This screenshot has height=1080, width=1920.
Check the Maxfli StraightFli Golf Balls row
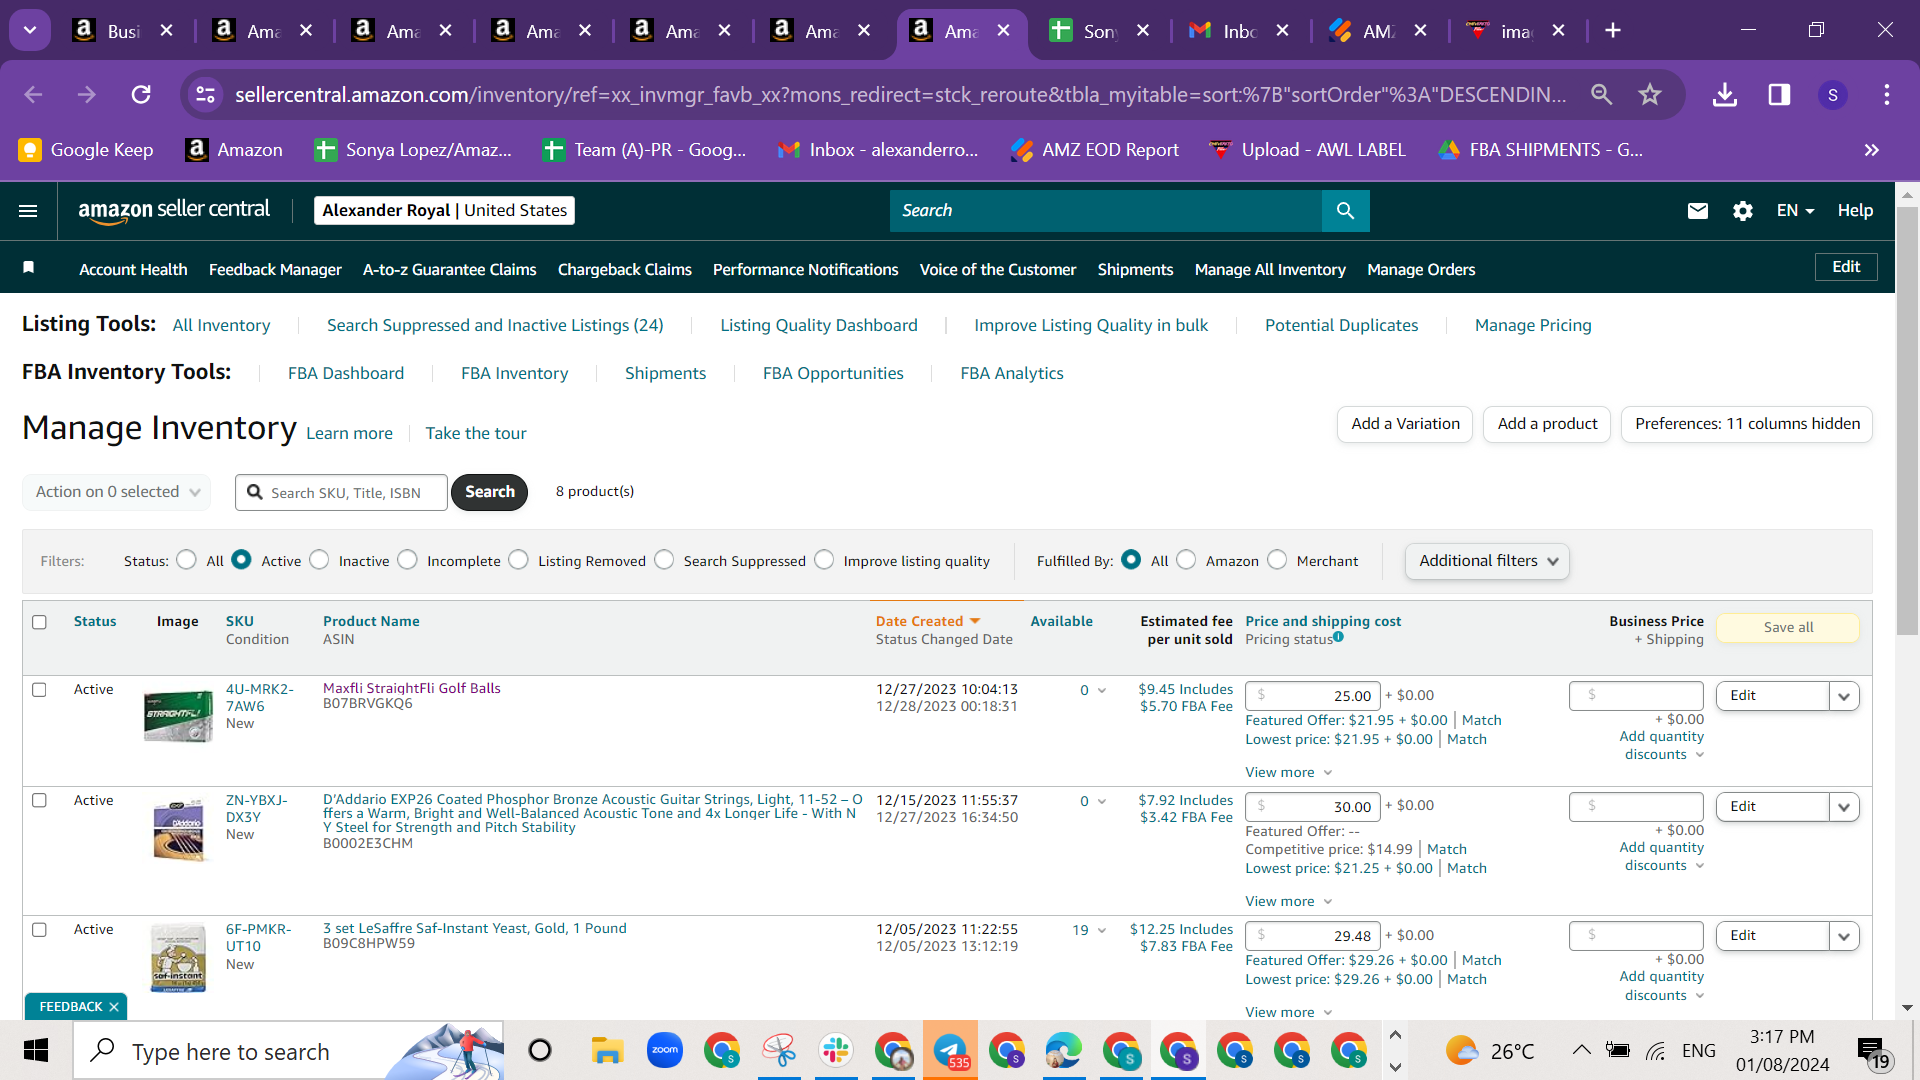click(x=39, y=690)
